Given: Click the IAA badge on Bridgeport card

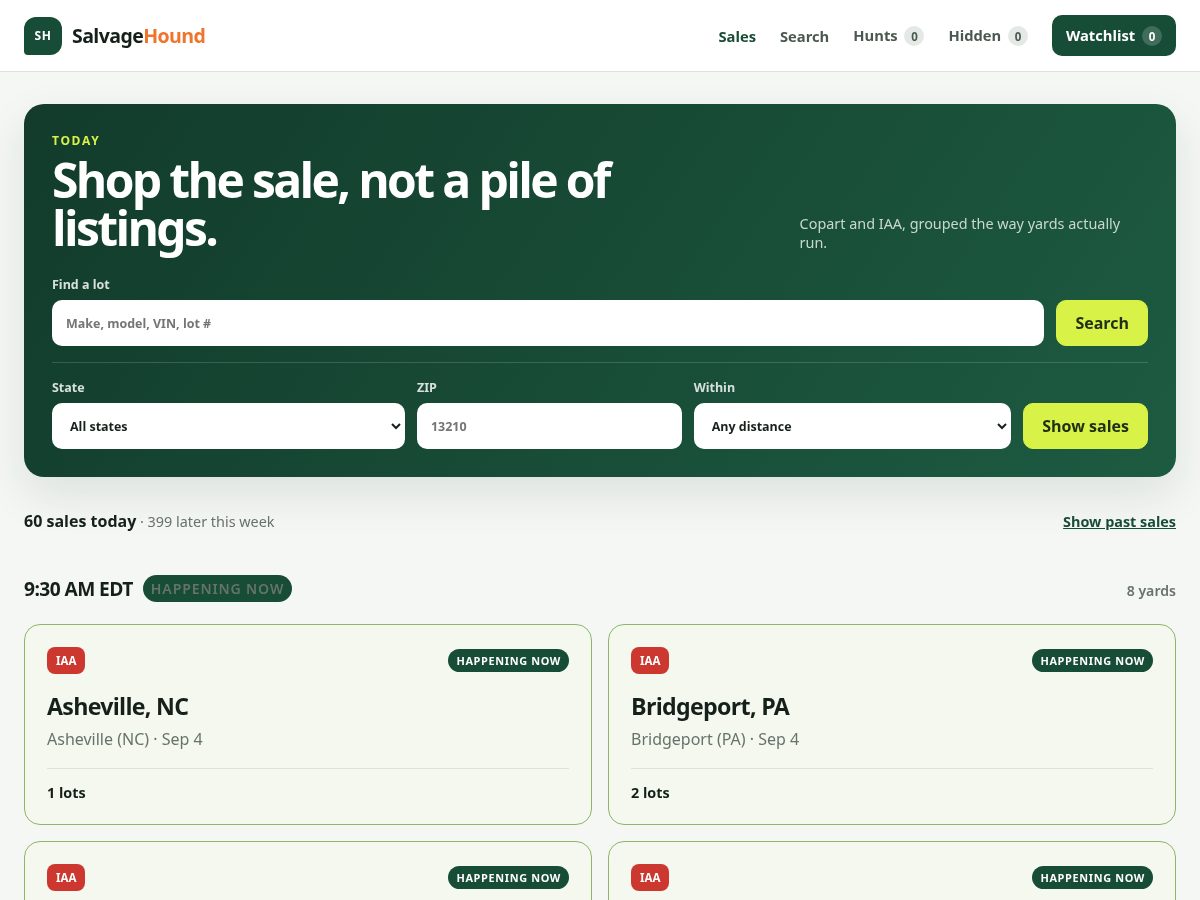Looking at the screenshot, I should tap(650, 660).
